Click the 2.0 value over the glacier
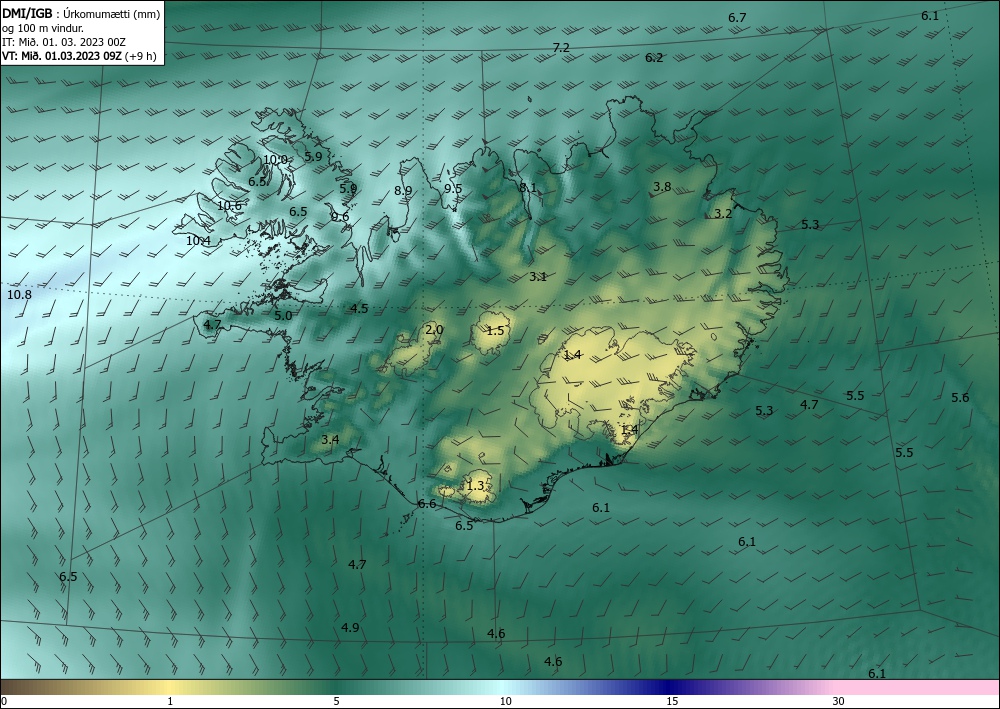 click(434, 330)
